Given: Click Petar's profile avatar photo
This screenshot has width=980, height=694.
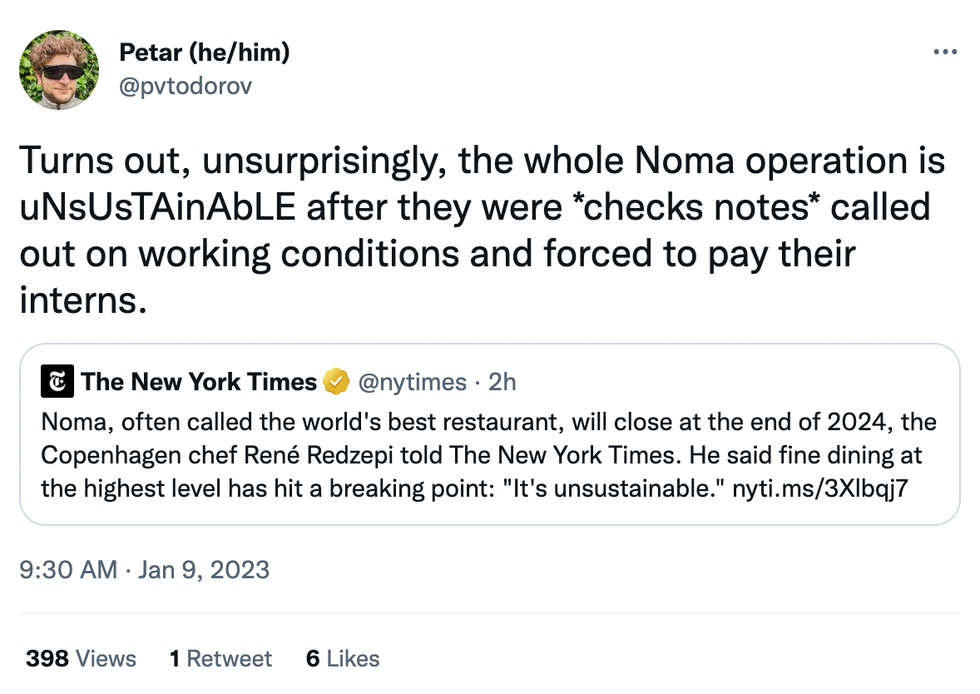Looking at the screenshot, I should click(x=59, y=69).
